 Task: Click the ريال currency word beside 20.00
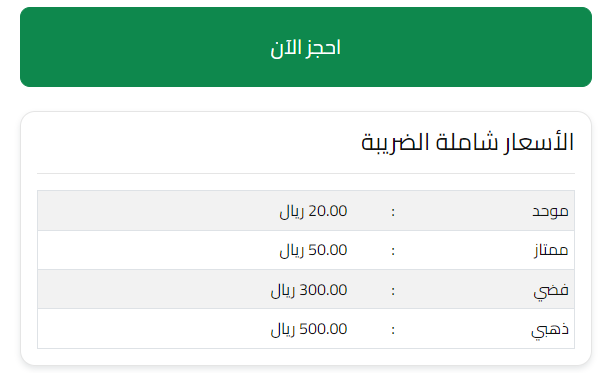coord(292,212)
